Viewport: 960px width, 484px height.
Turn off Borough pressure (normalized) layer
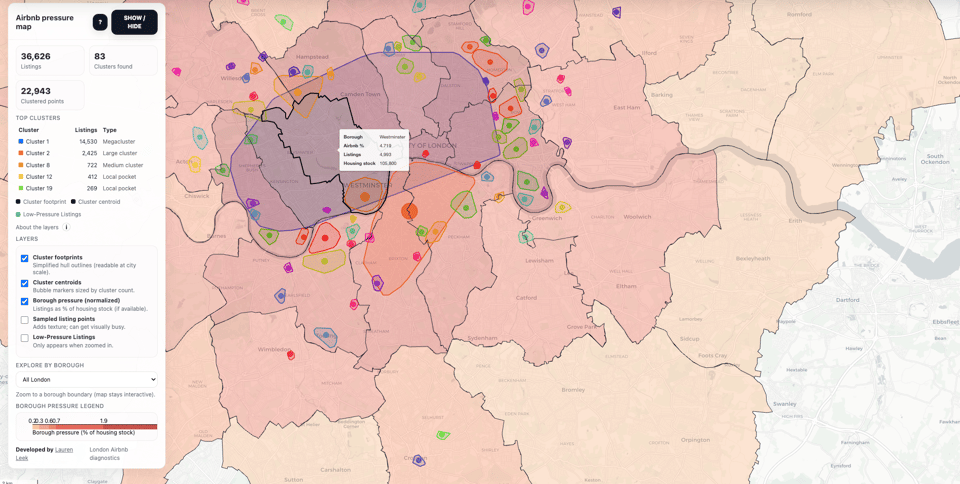pyautogui.click(x=25, y=301)
